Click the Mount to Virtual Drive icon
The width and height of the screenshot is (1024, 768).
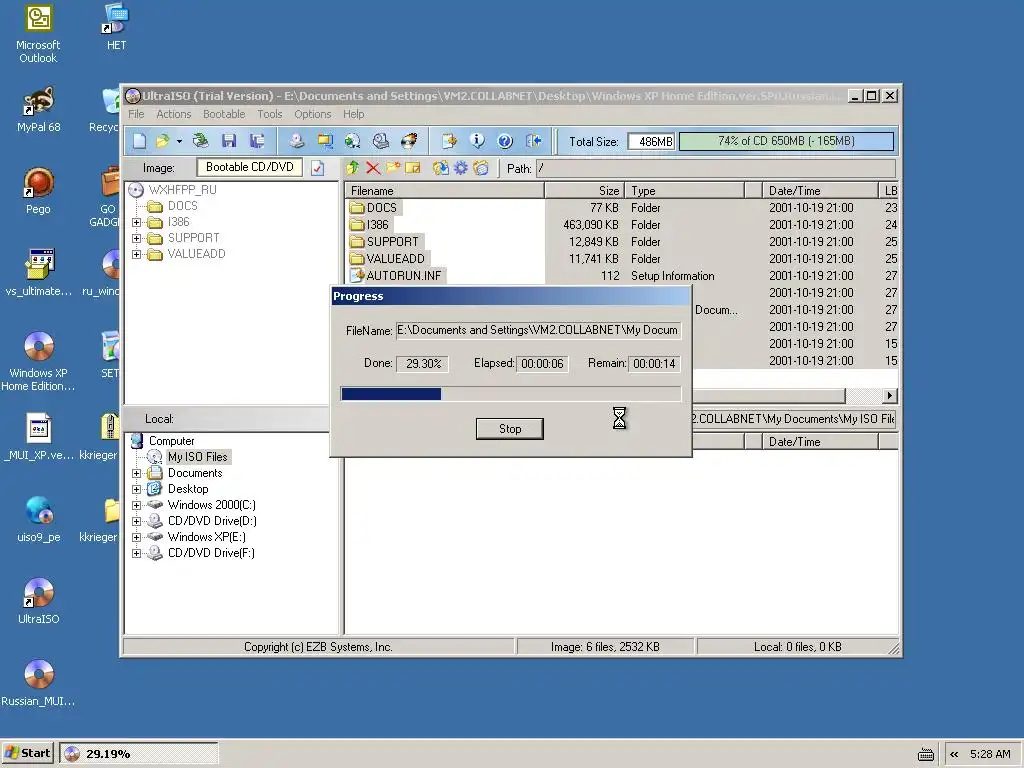click(x=381, y=141)
